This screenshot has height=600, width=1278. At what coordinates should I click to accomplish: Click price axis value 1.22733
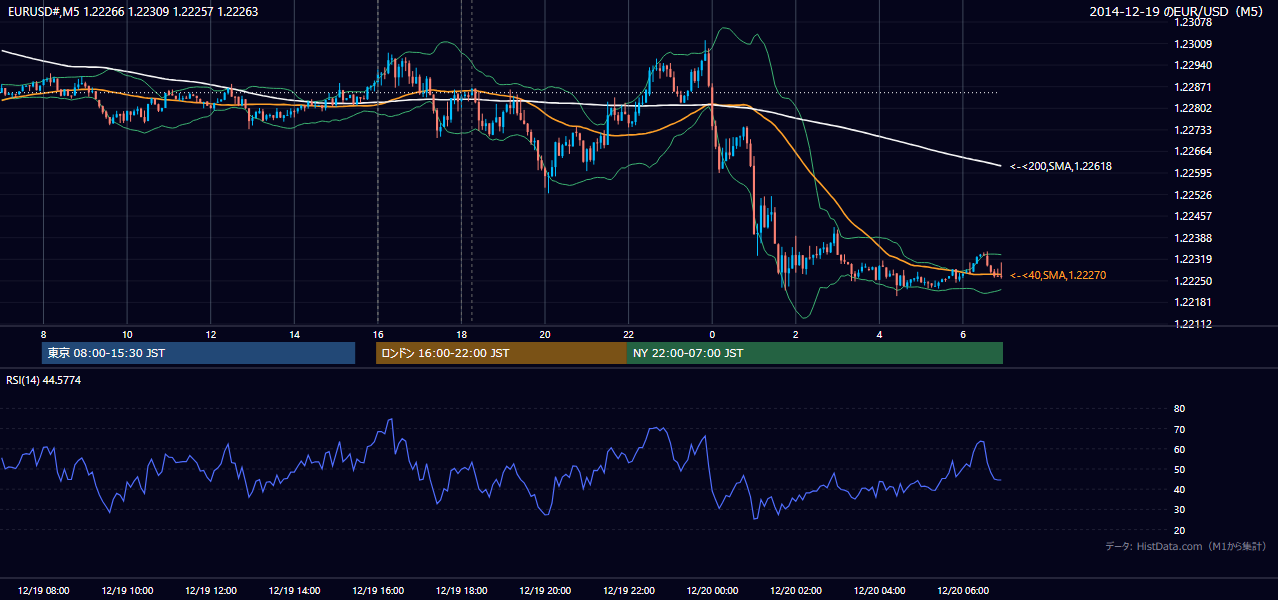pyautogui.click(x=1193, y=130)
